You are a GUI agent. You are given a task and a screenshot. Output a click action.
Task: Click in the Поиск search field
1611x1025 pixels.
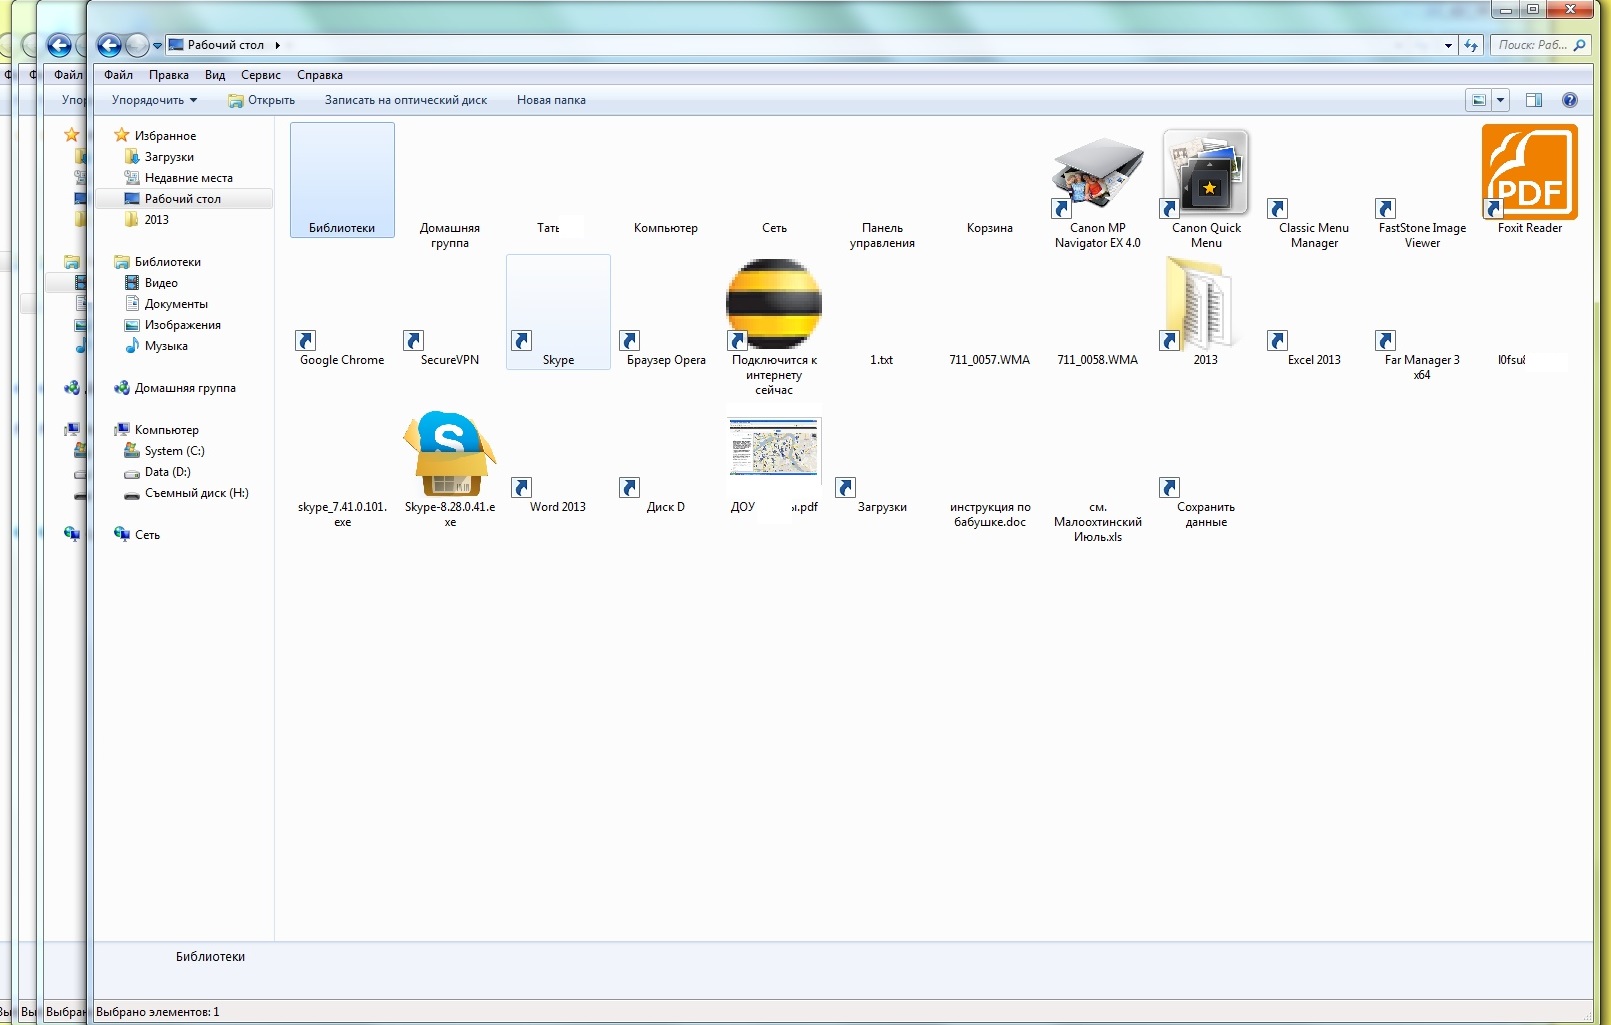(x=1540, y=45)
